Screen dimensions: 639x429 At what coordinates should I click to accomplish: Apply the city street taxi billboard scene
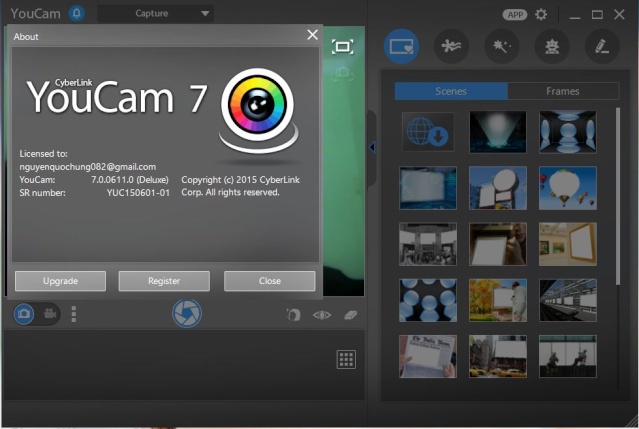(498, 356)
